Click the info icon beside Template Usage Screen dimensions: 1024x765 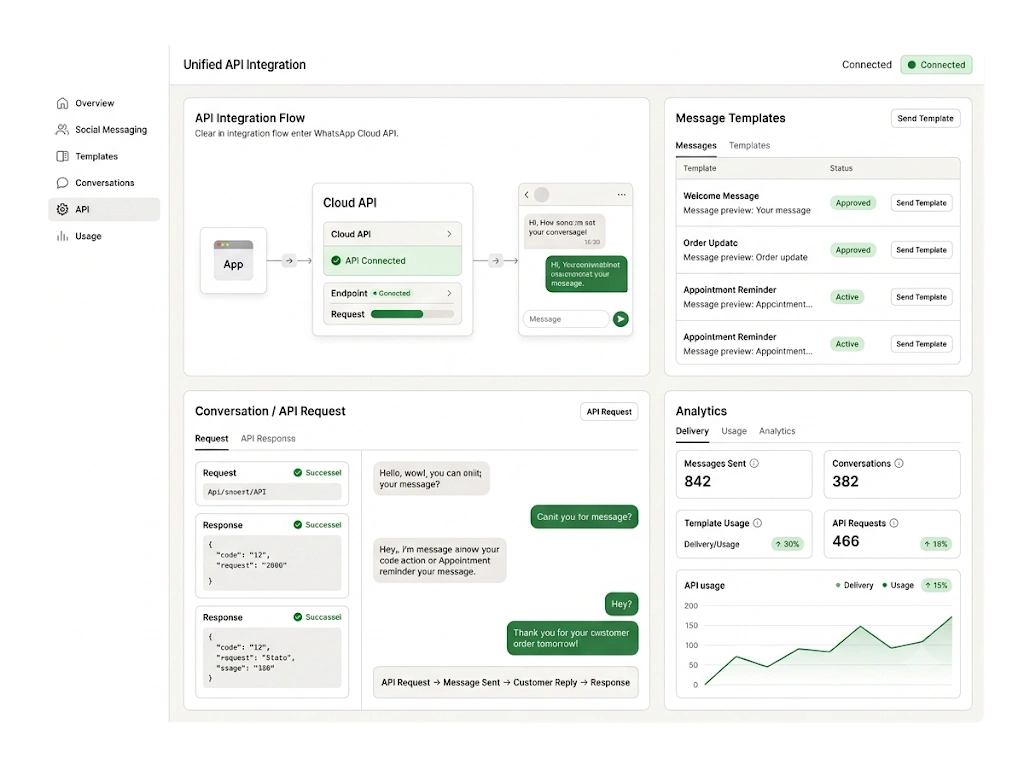click(x=758, y=523)
